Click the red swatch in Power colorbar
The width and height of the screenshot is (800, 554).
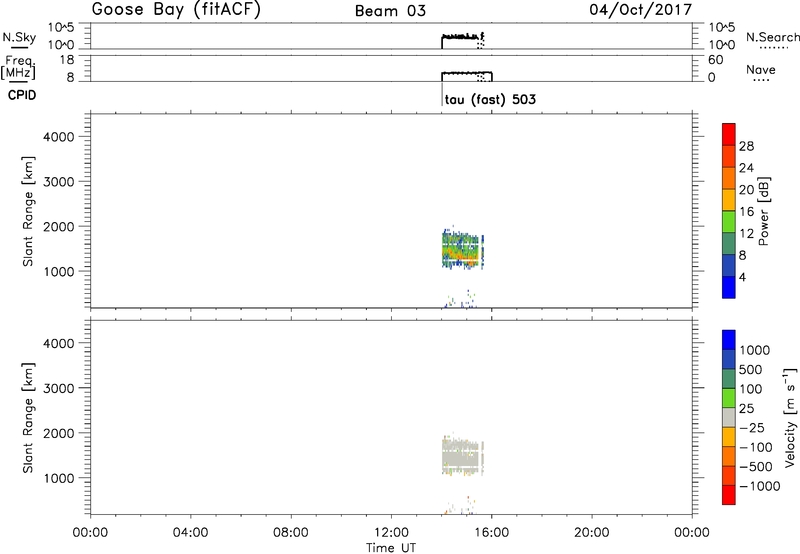coord(729,134)
